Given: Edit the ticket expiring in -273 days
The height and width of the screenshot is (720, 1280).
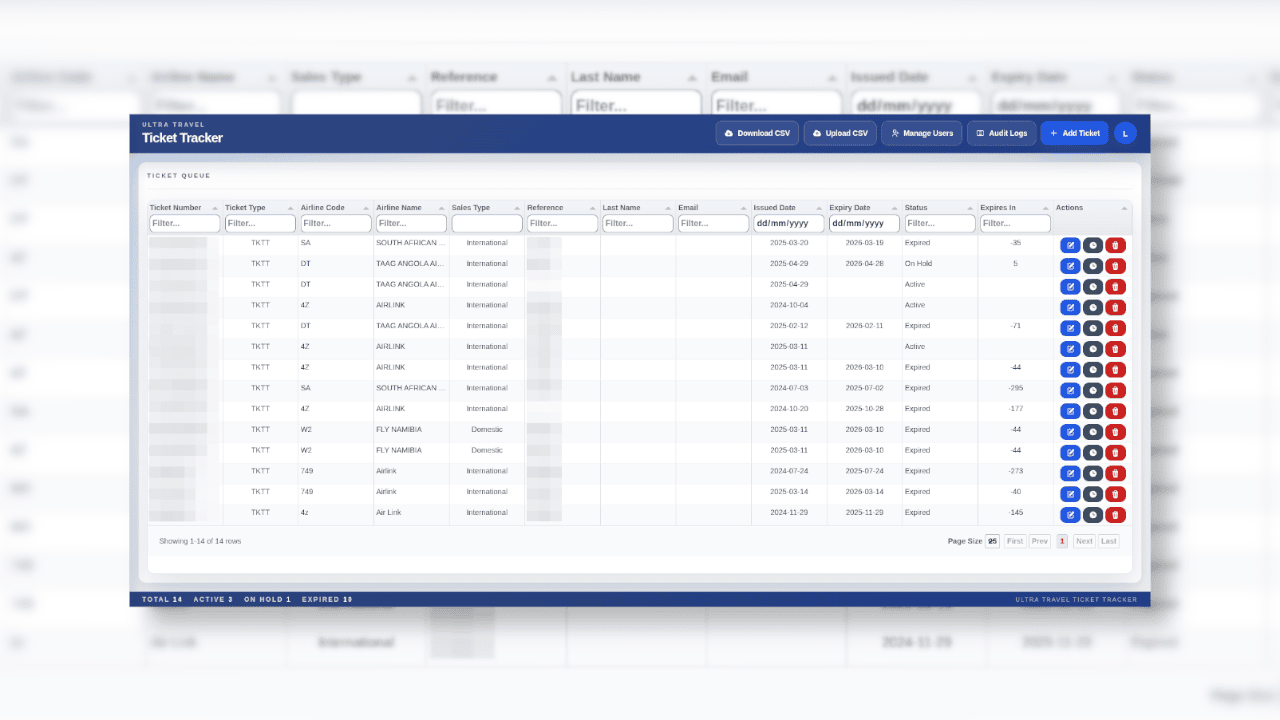Looking at the screenshot, I should (1070, 473).
